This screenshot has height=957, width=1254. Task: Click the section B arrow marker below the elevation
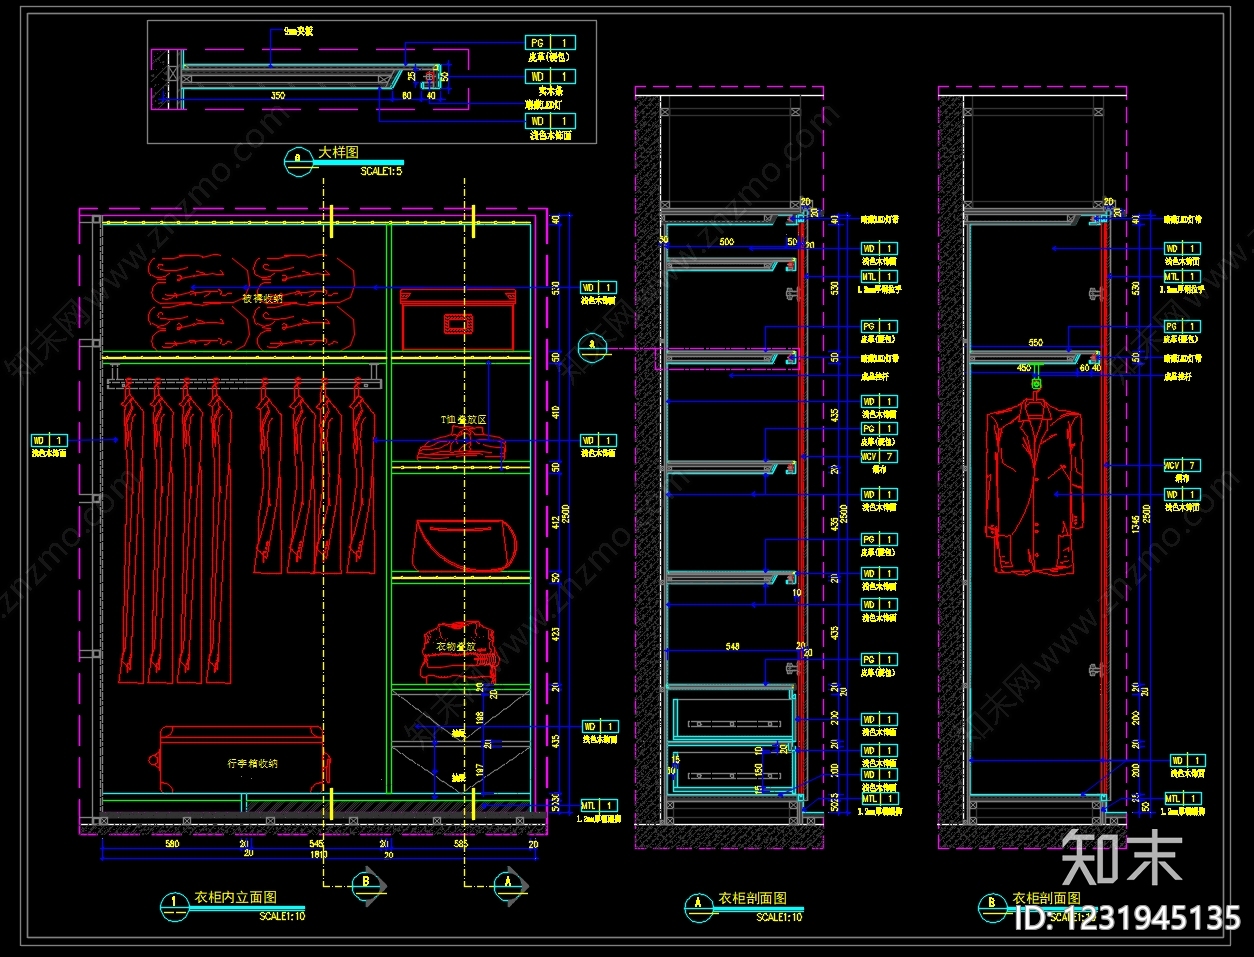click(368, 884)
